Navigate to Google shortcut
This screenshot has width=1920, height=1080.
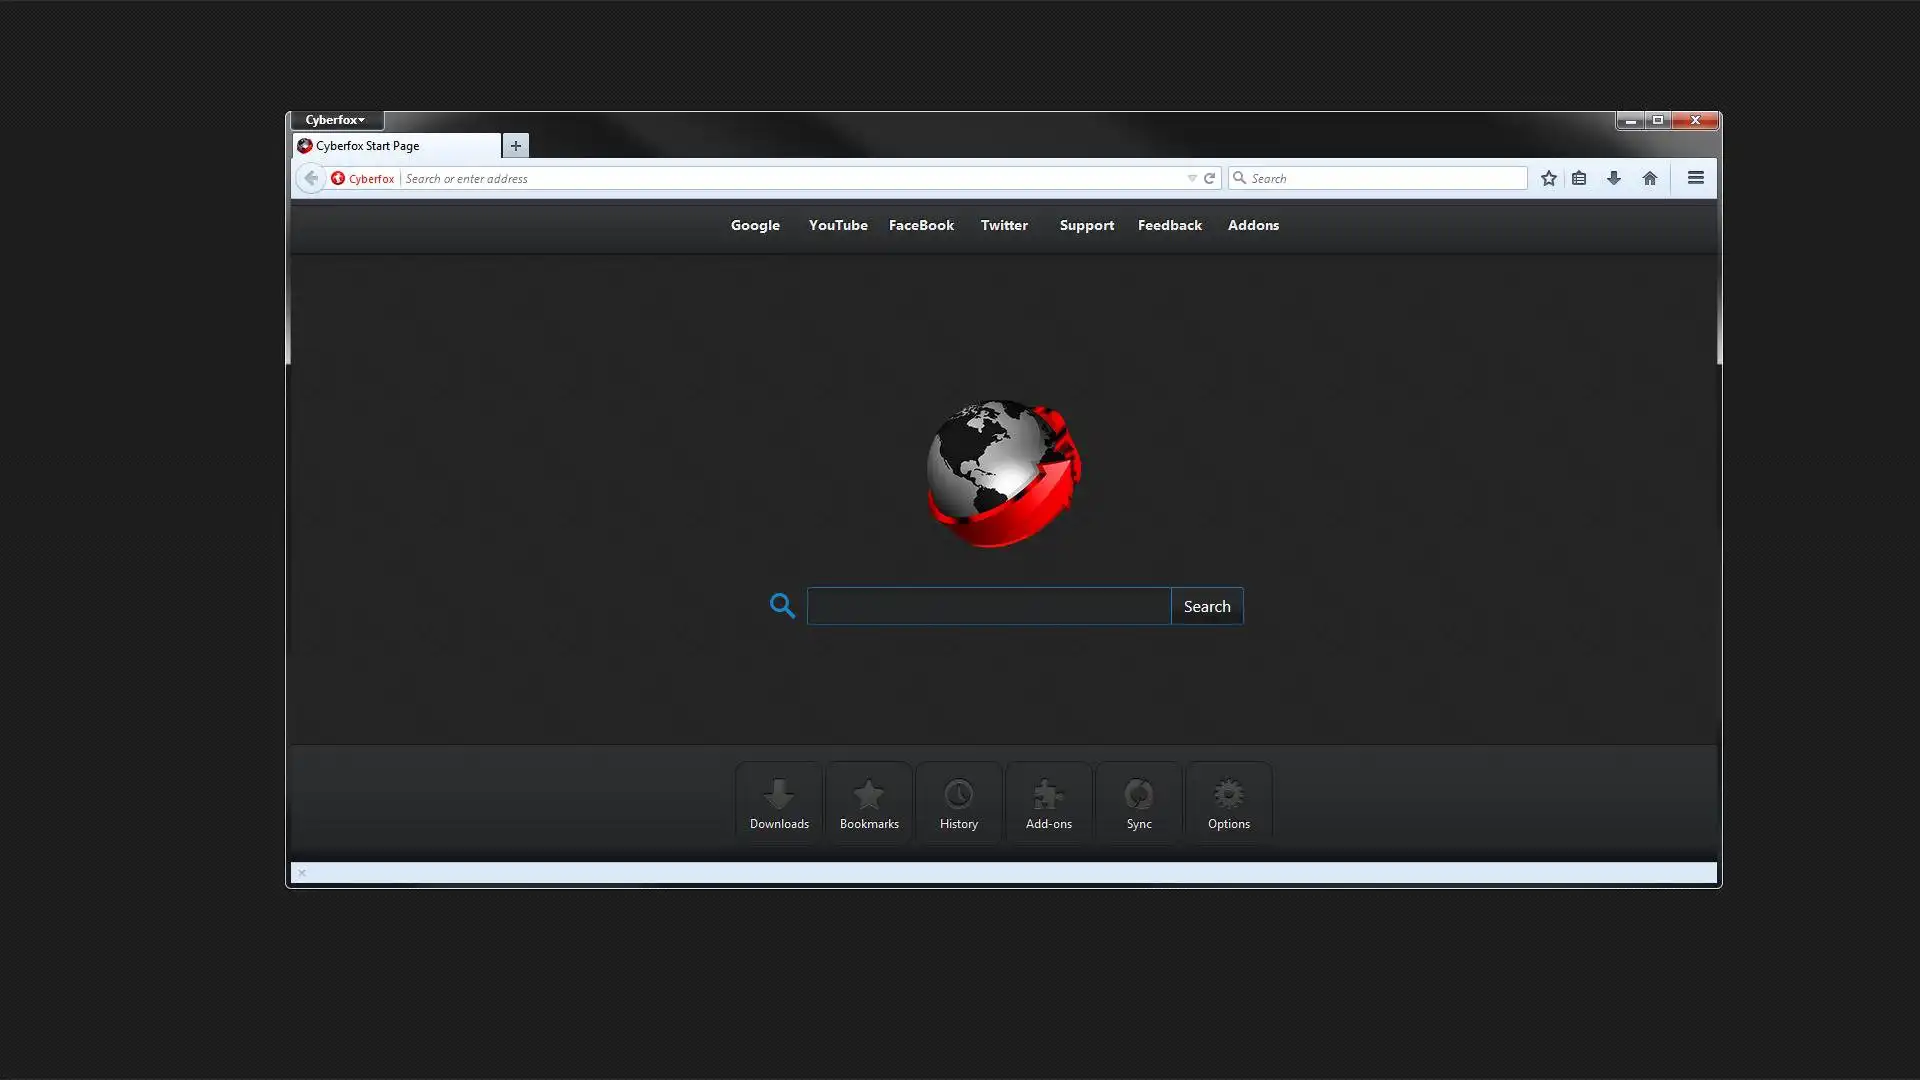[754, 224]
